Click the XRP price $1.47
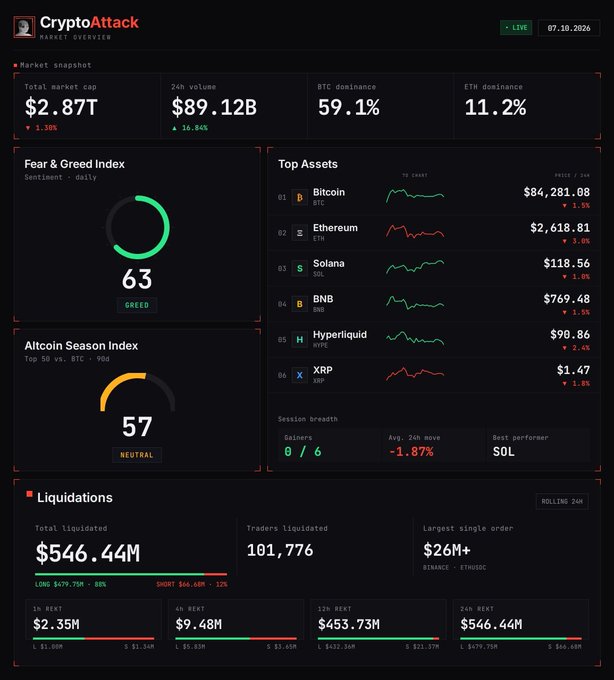 (x=573, y=370)
